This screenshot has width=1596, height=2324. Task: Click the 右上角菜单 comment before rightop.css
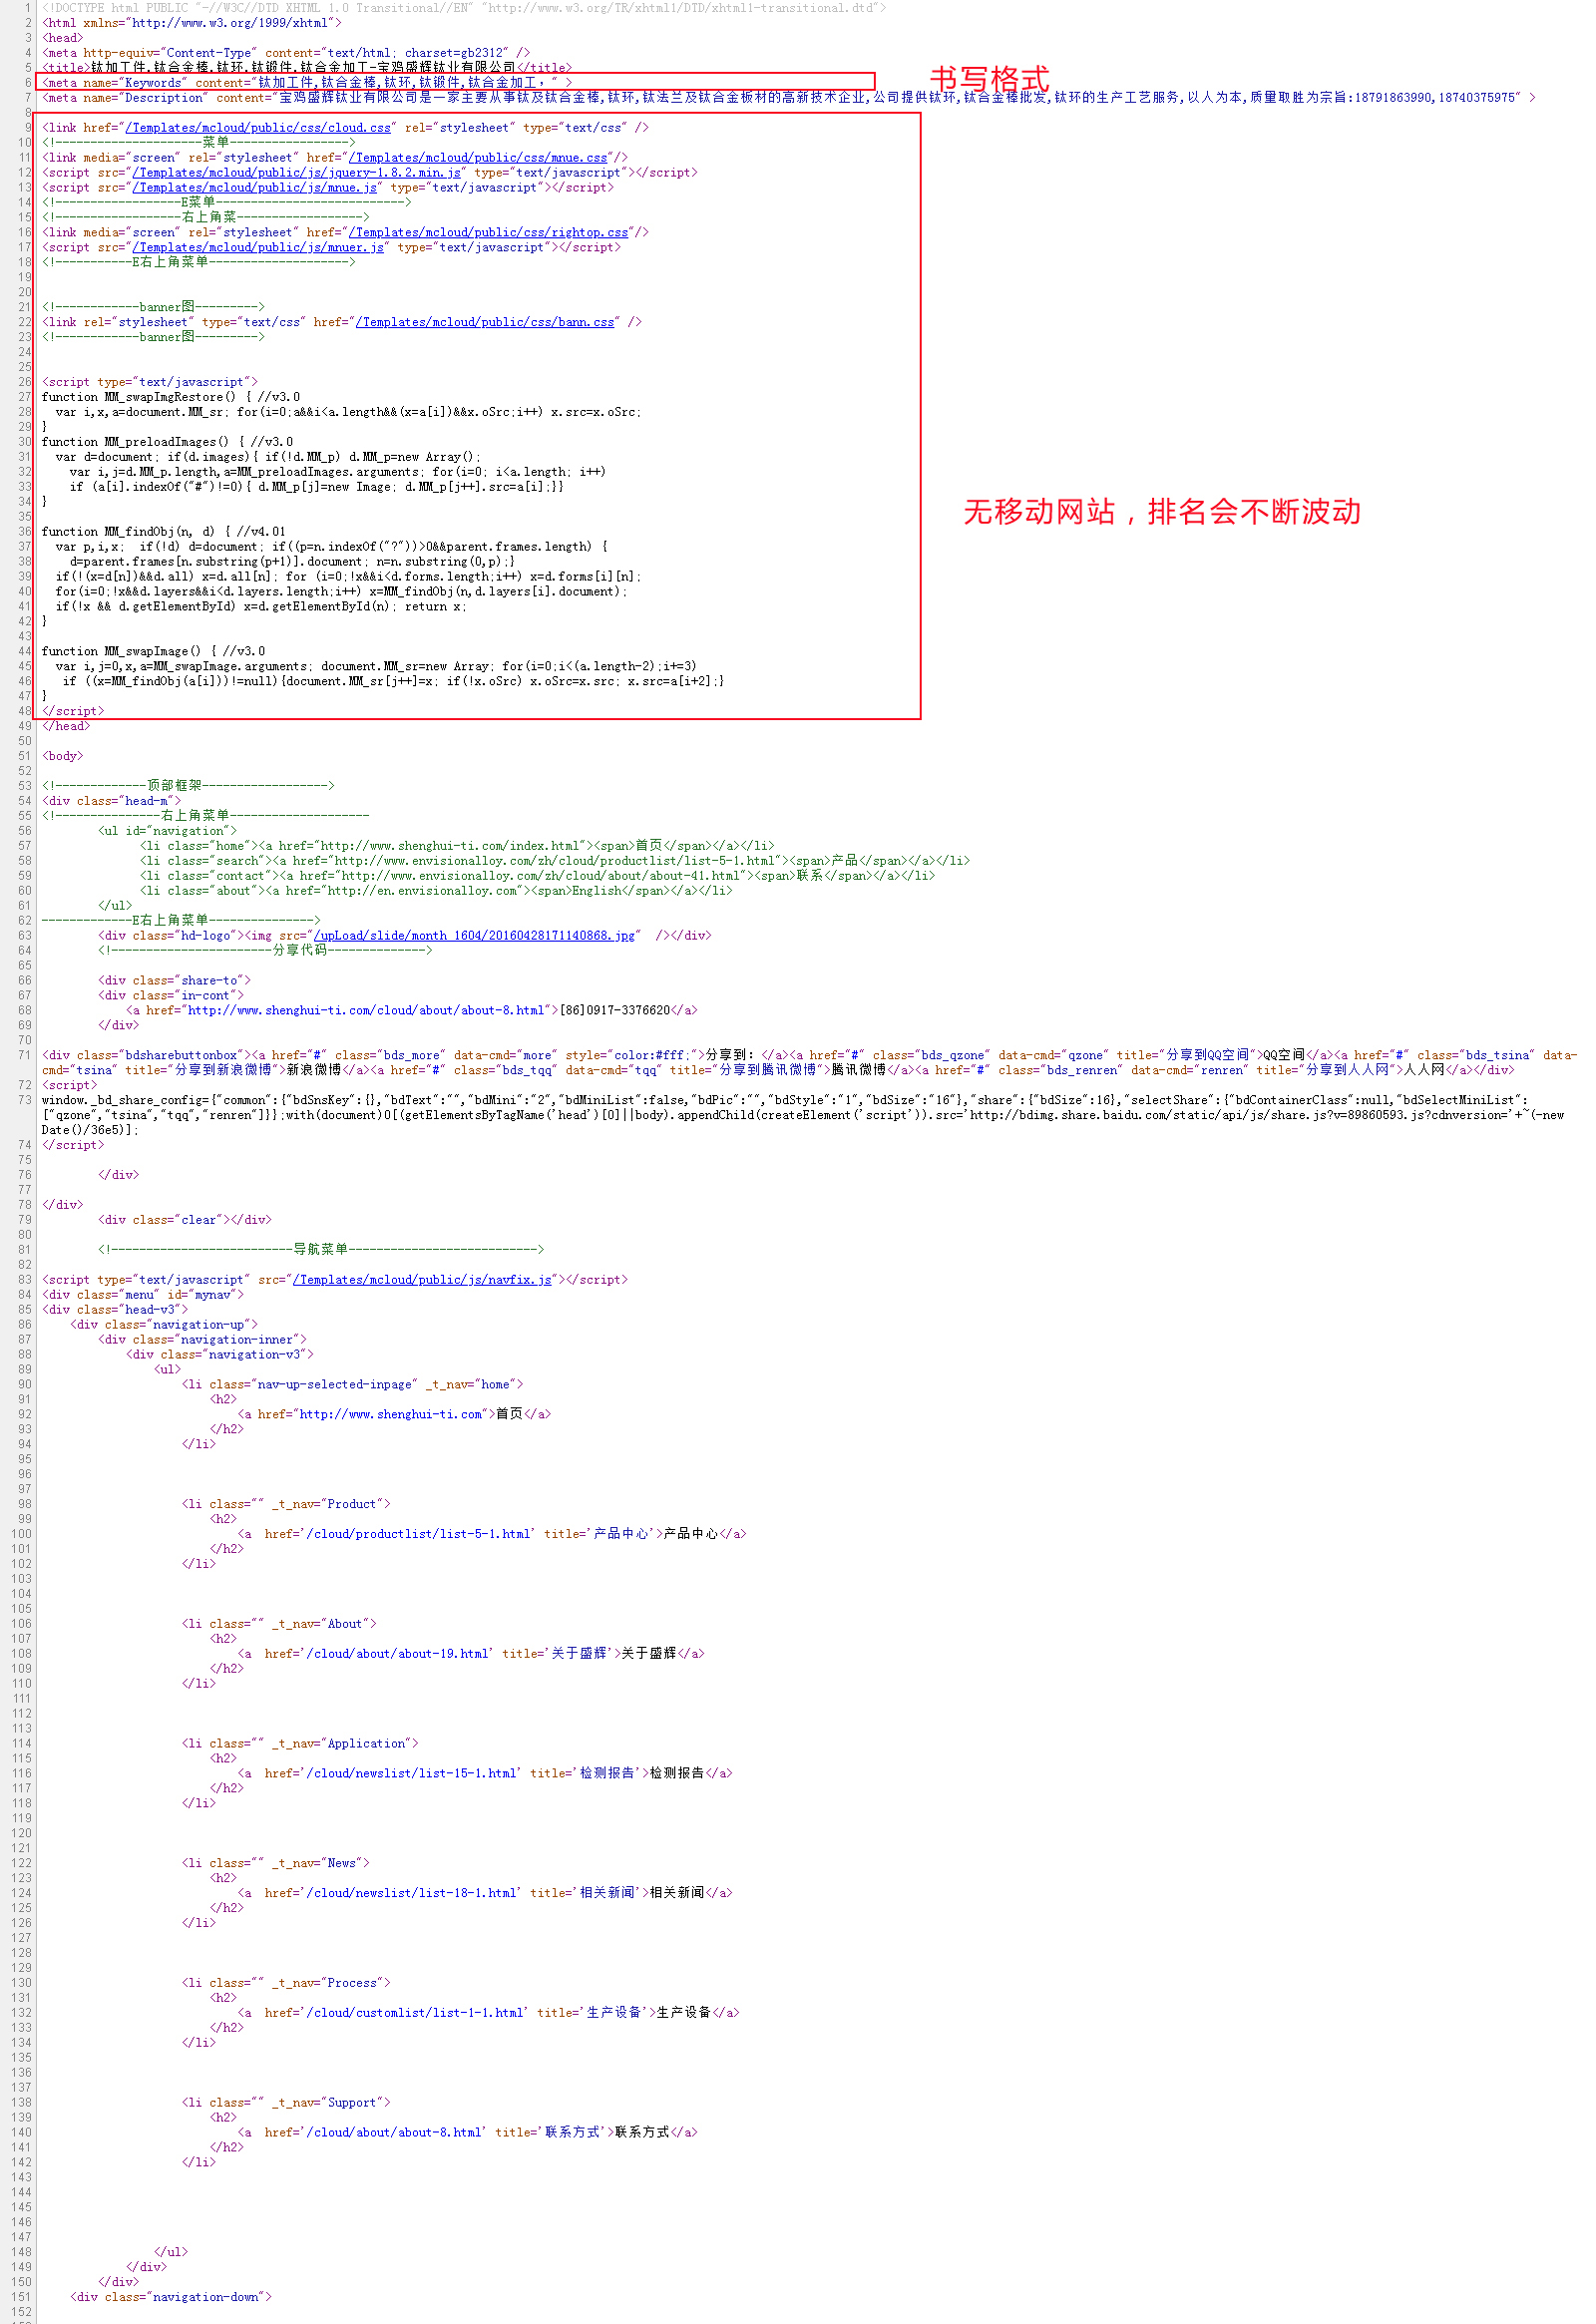pyautogui.click(x=206, y=218)
